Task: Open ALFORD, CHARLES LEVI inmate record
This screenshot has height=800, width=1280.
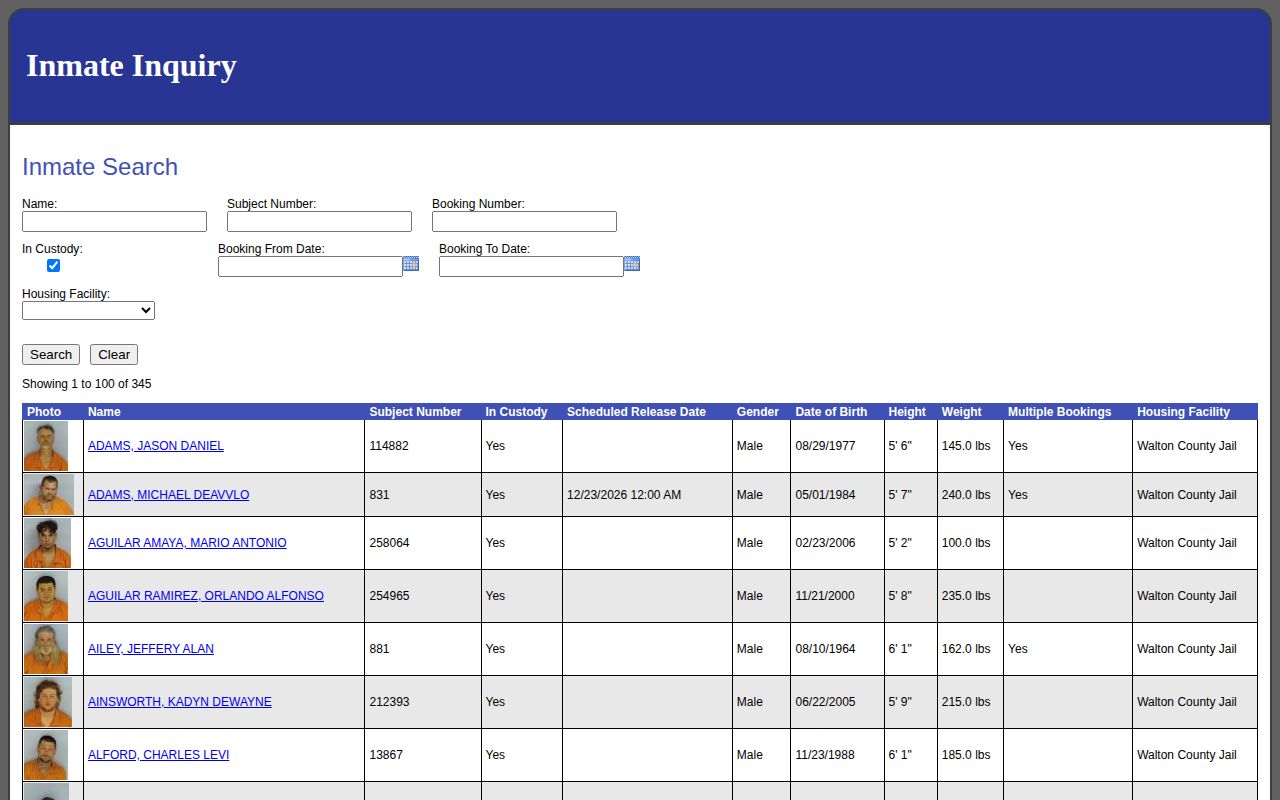Action: tap(159, 755)
